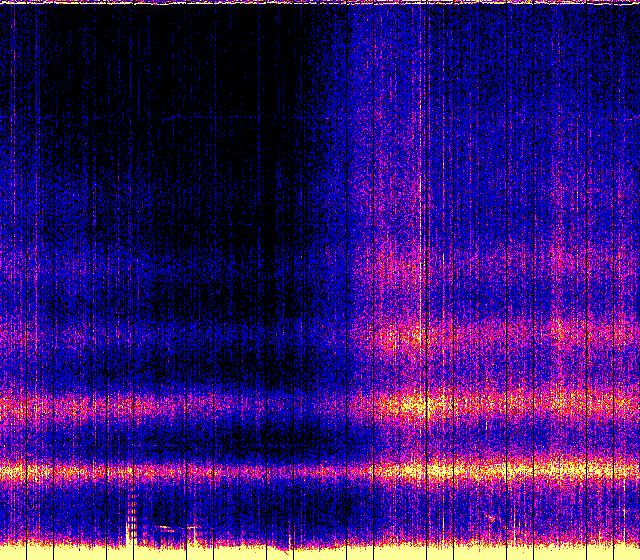Select the black vertical line right of center
This screenshot has height=560, width=640.
pyautogui.click(x=426, y=200)
